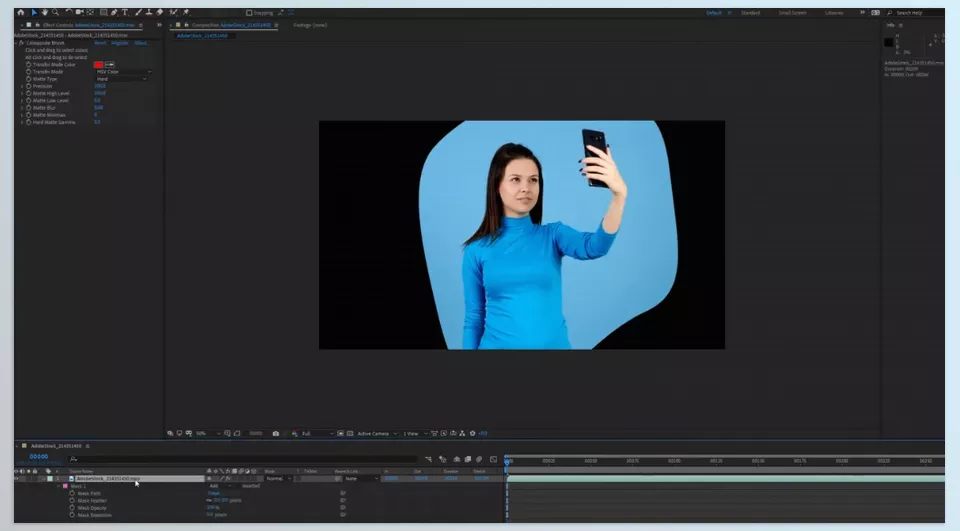Click the Home icon in the toolbar

pos(21,12)
